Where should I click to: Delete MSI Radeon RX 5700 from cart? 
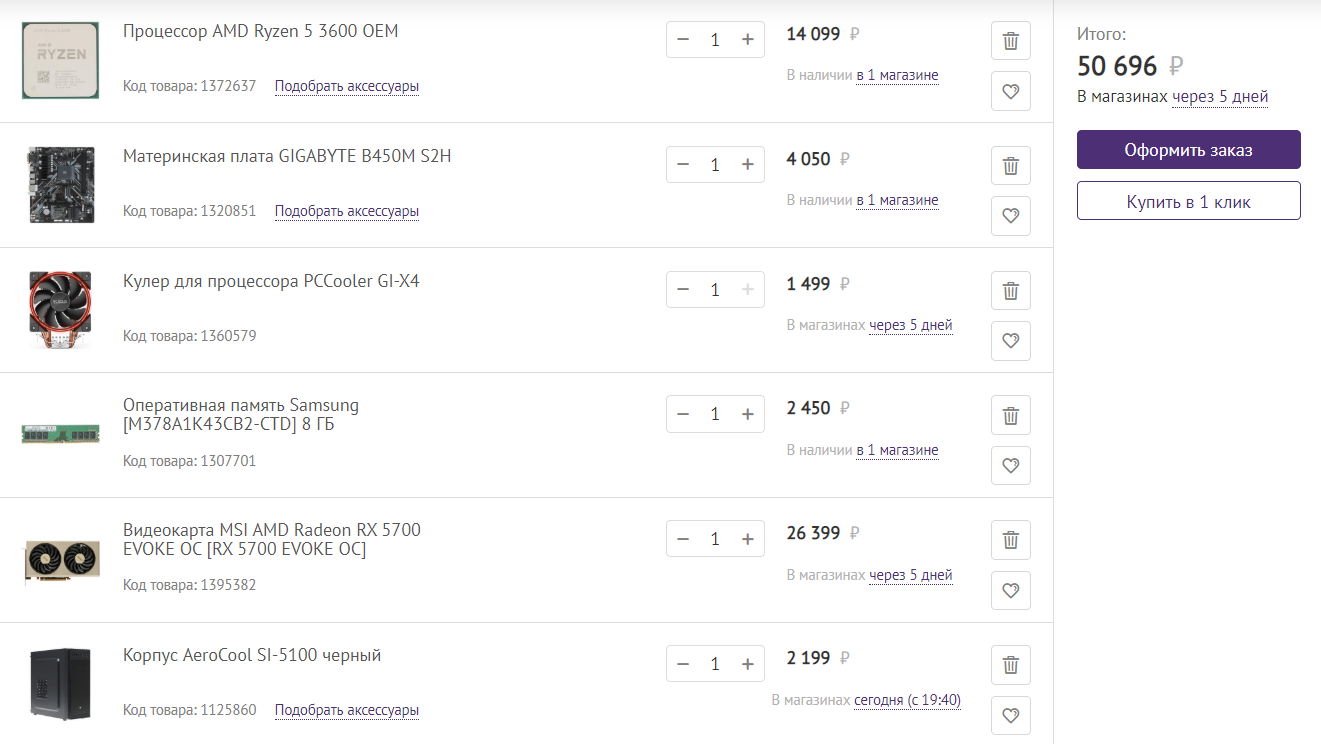click(1010, 541)
